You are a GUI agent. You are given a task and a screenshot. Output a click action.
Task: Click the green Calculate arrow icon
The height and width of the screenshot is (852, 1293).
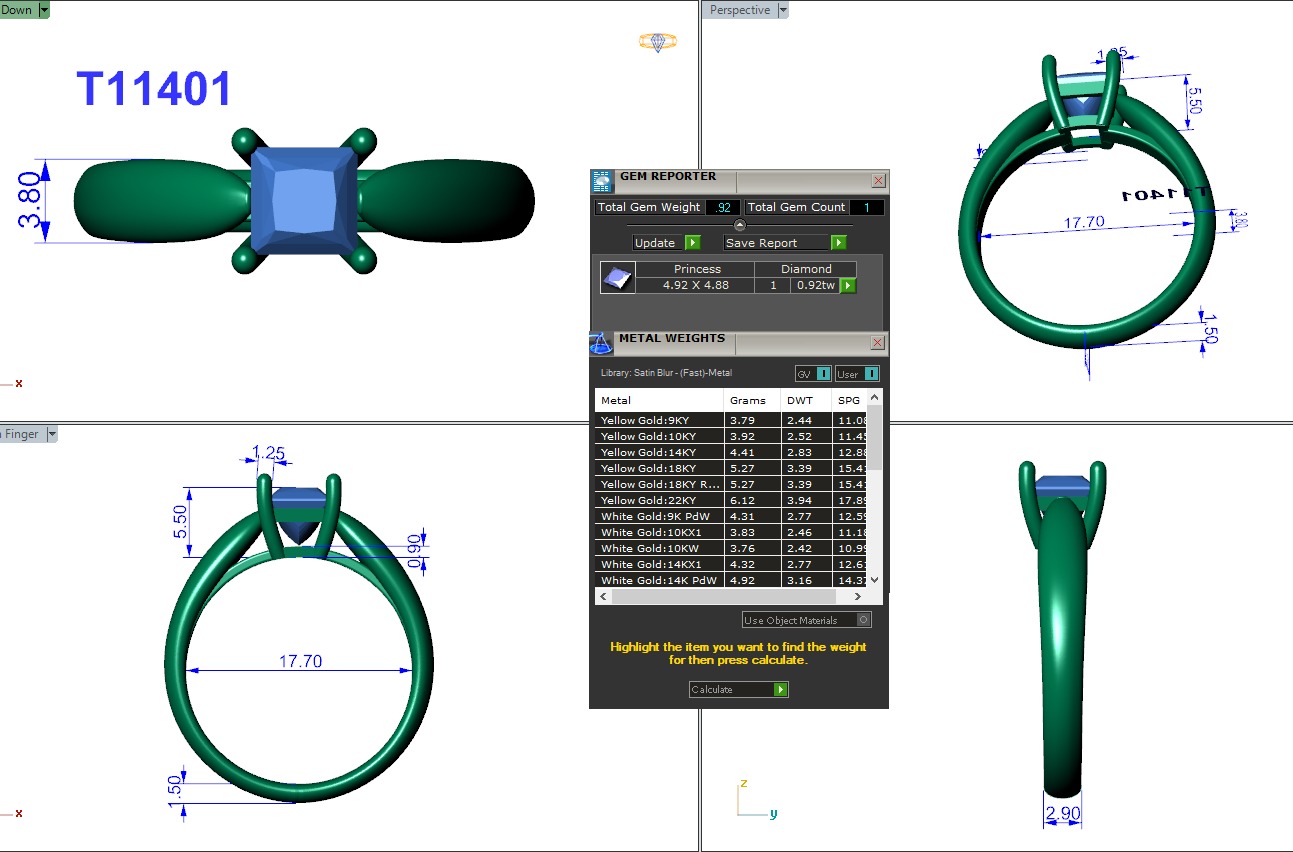click(x=780, y=690)
